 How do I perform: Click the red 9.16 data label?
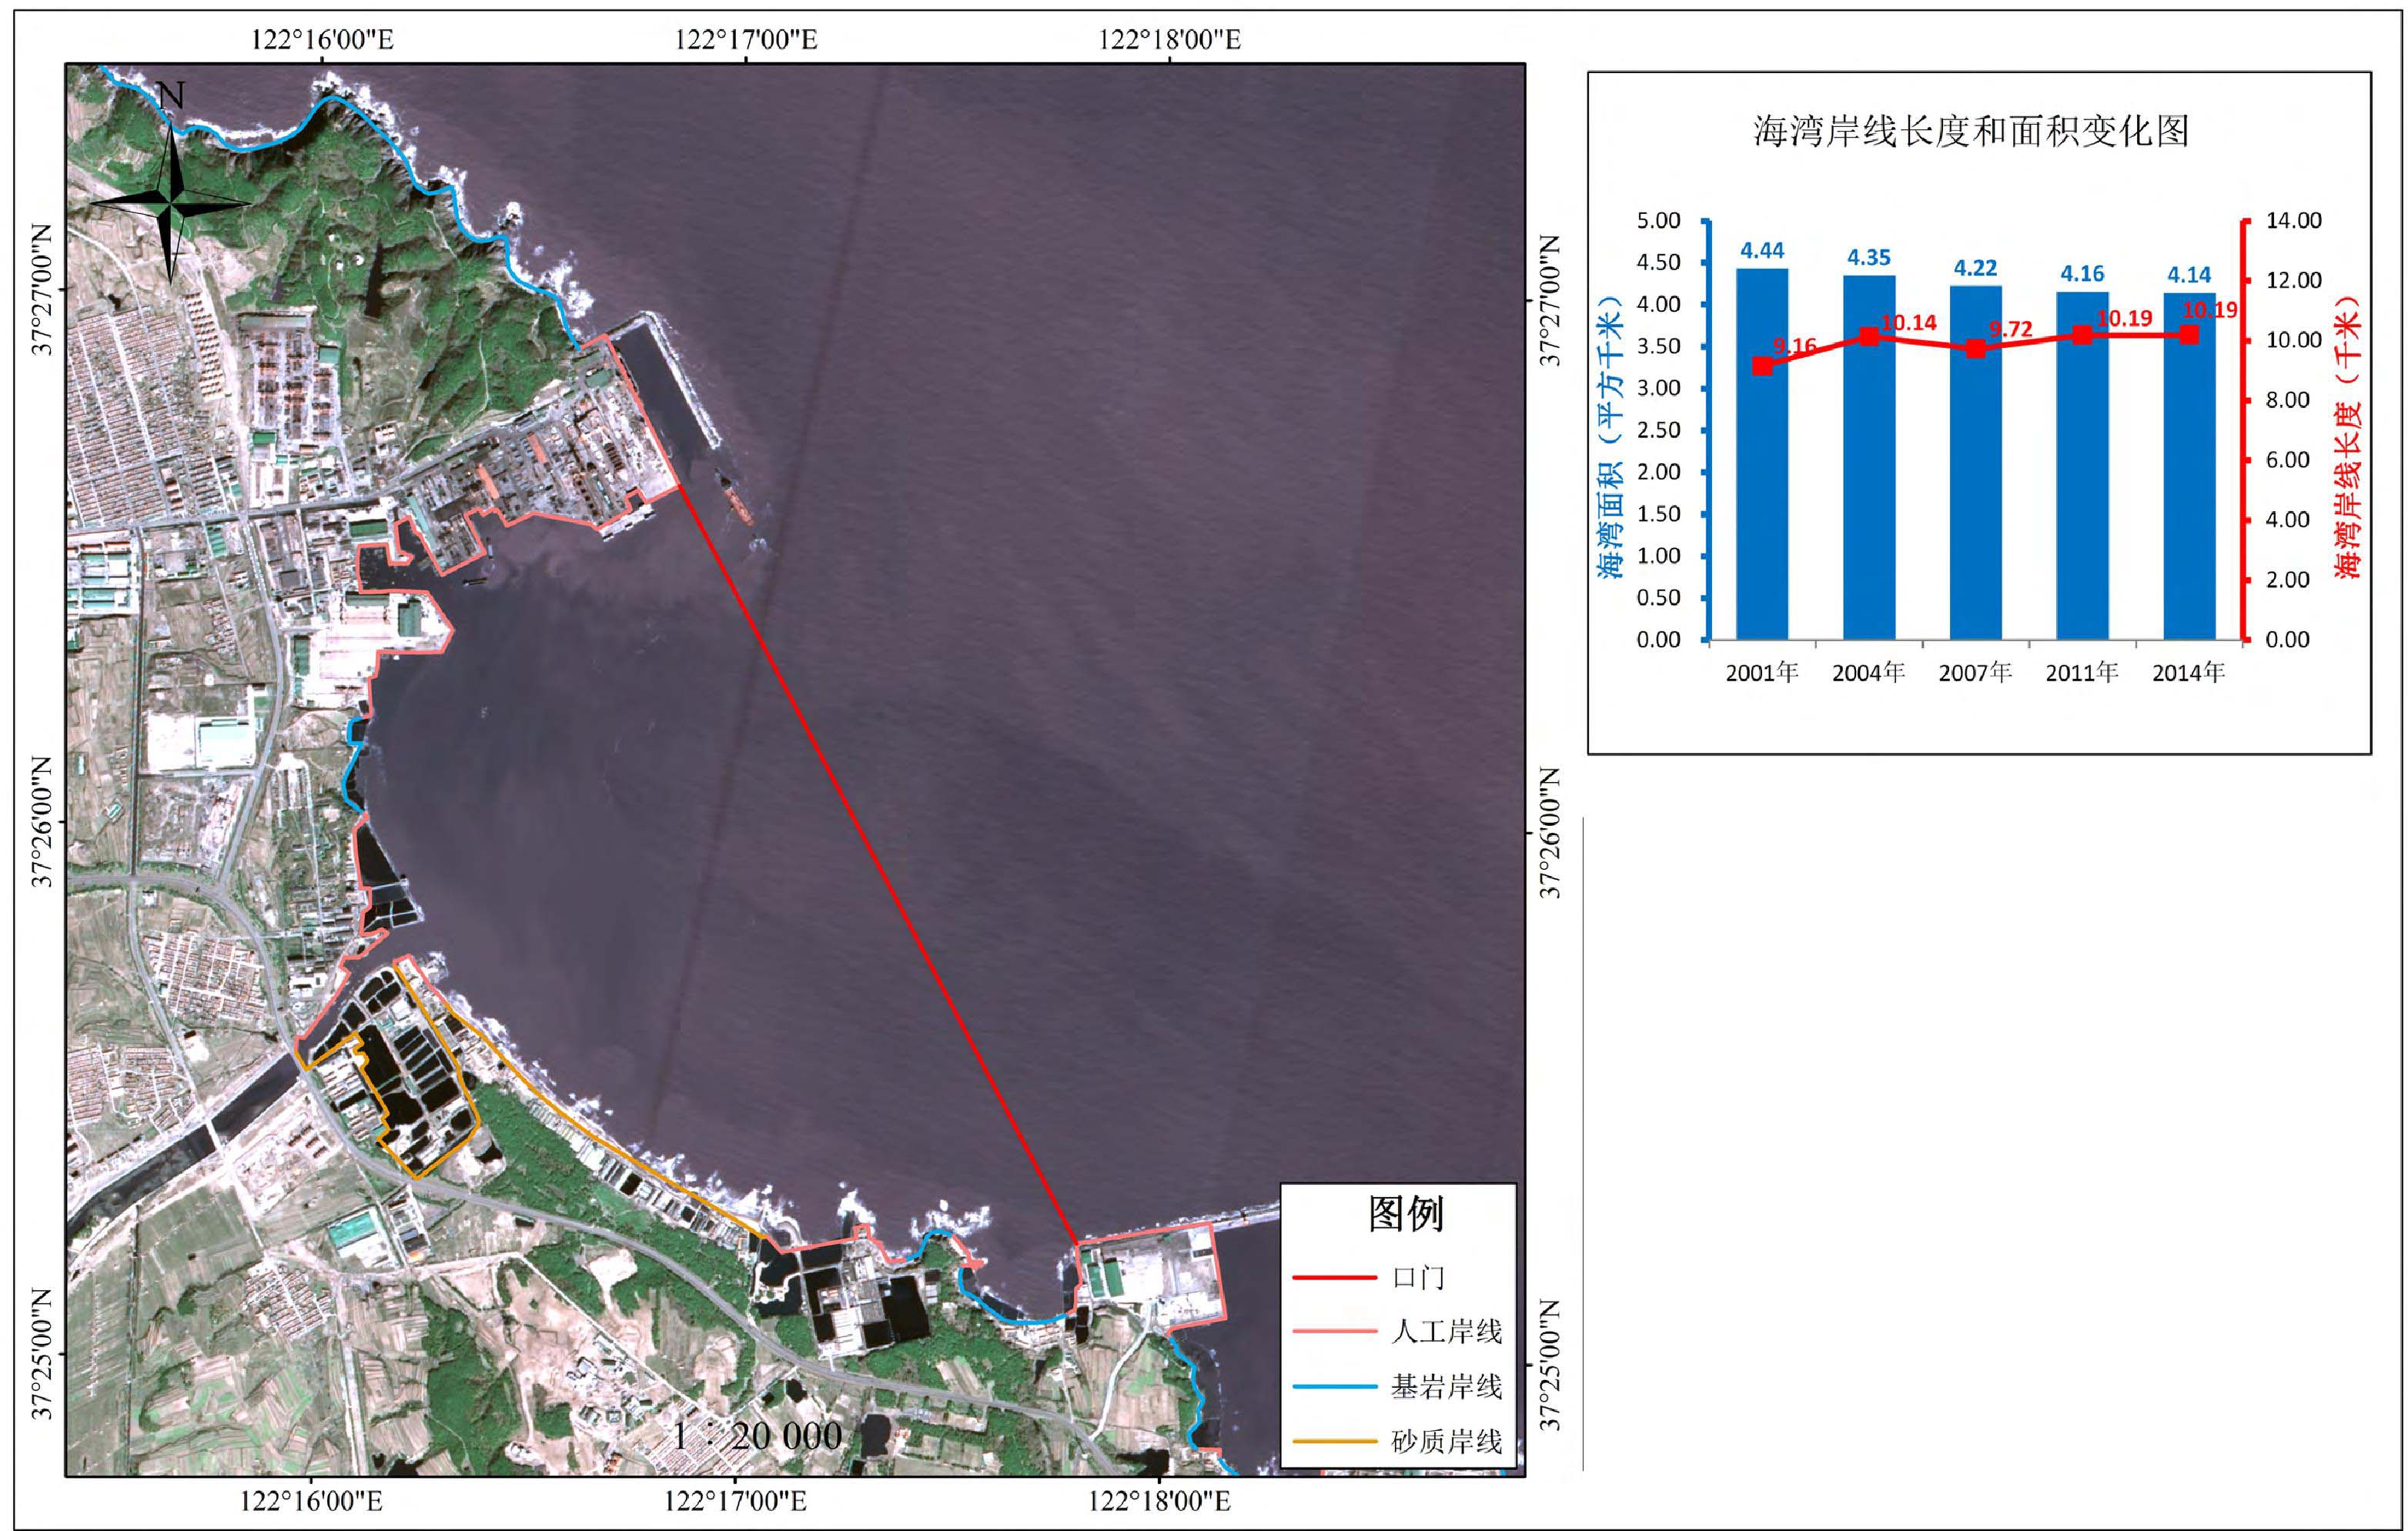click(1795, 346)
